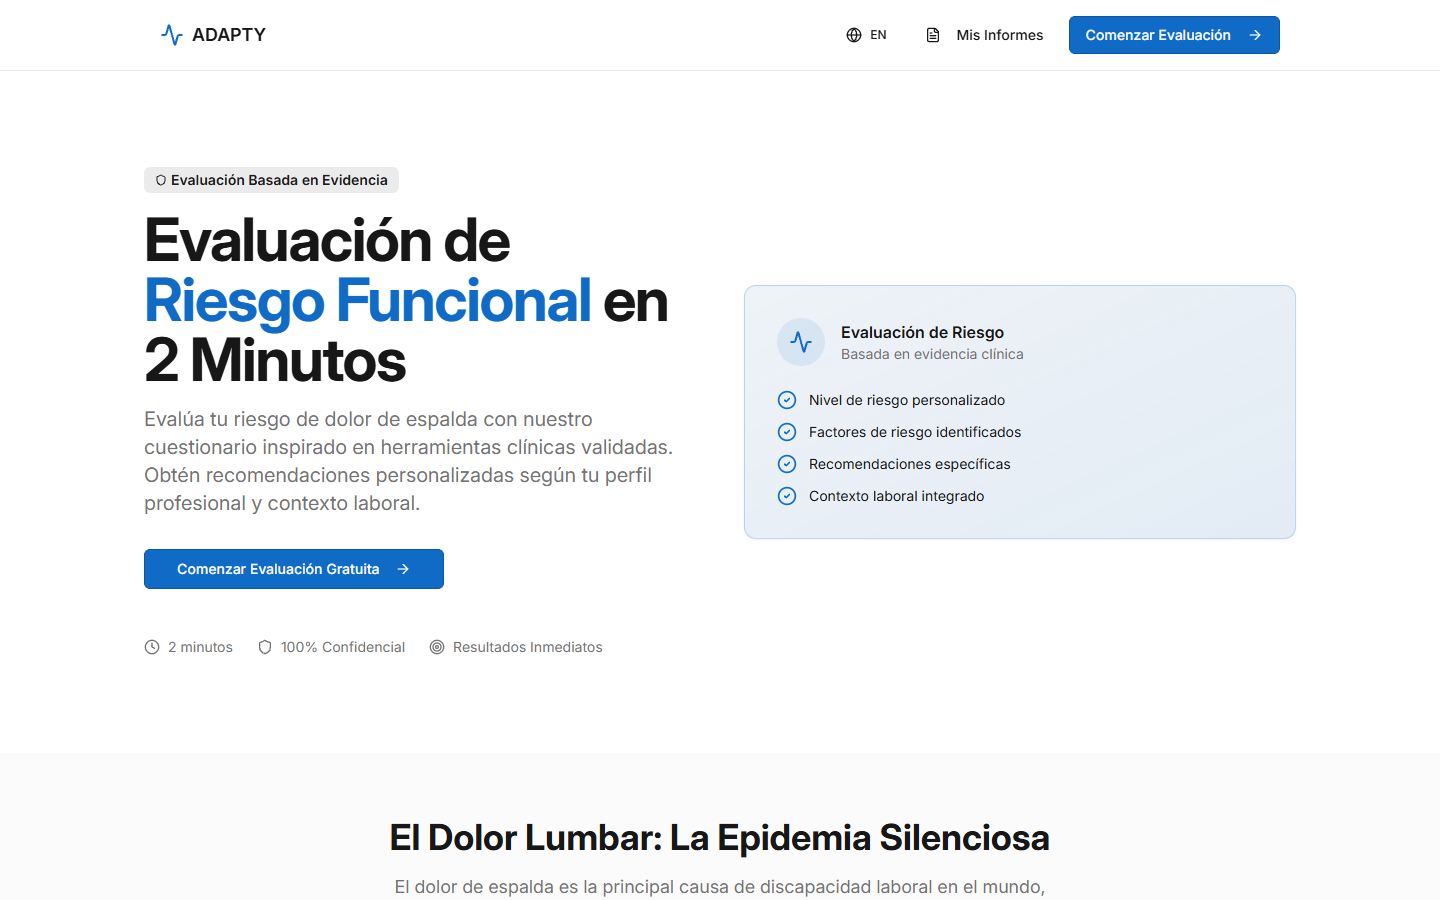1440x900 pixels.
Task: Click header Comenzar Evaluación button
Action: tap(1174, 35)
